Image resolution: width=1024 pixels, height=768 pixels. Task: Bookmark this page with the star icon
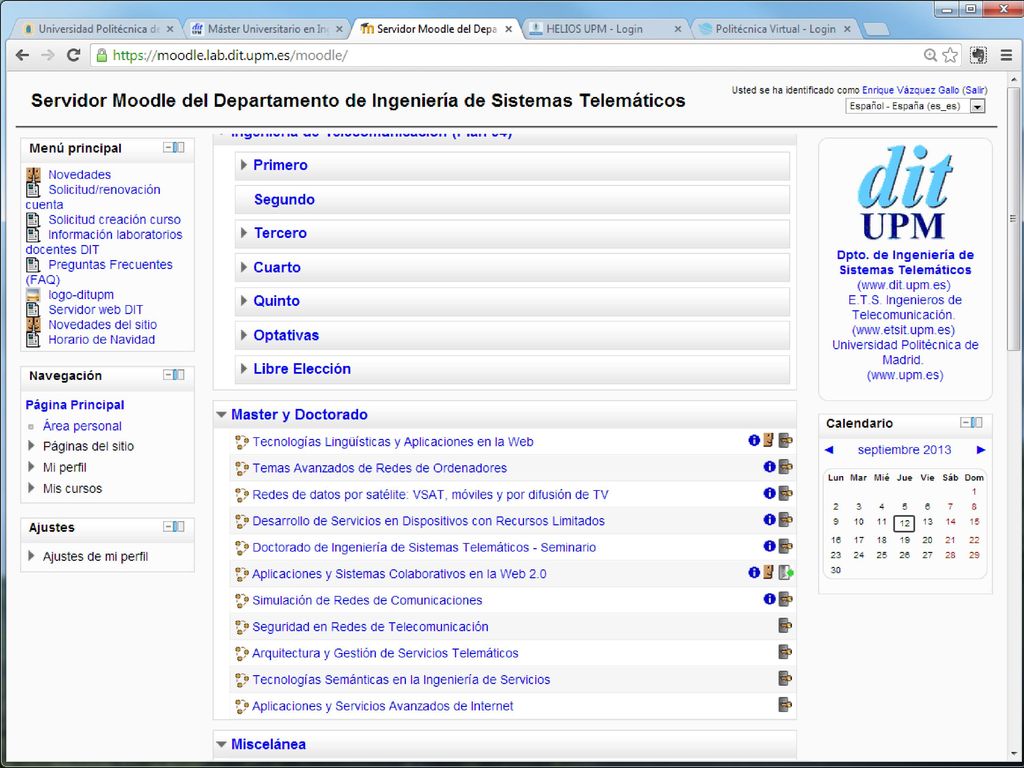(950, 56)
